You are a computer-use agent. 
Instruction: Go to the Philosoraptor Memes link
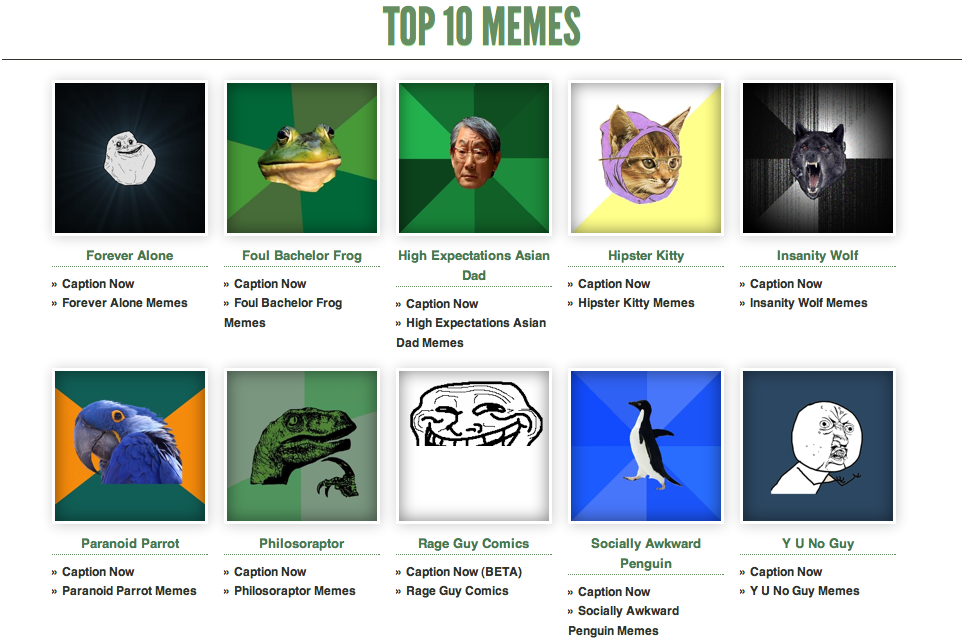click(x=294, y=590)
